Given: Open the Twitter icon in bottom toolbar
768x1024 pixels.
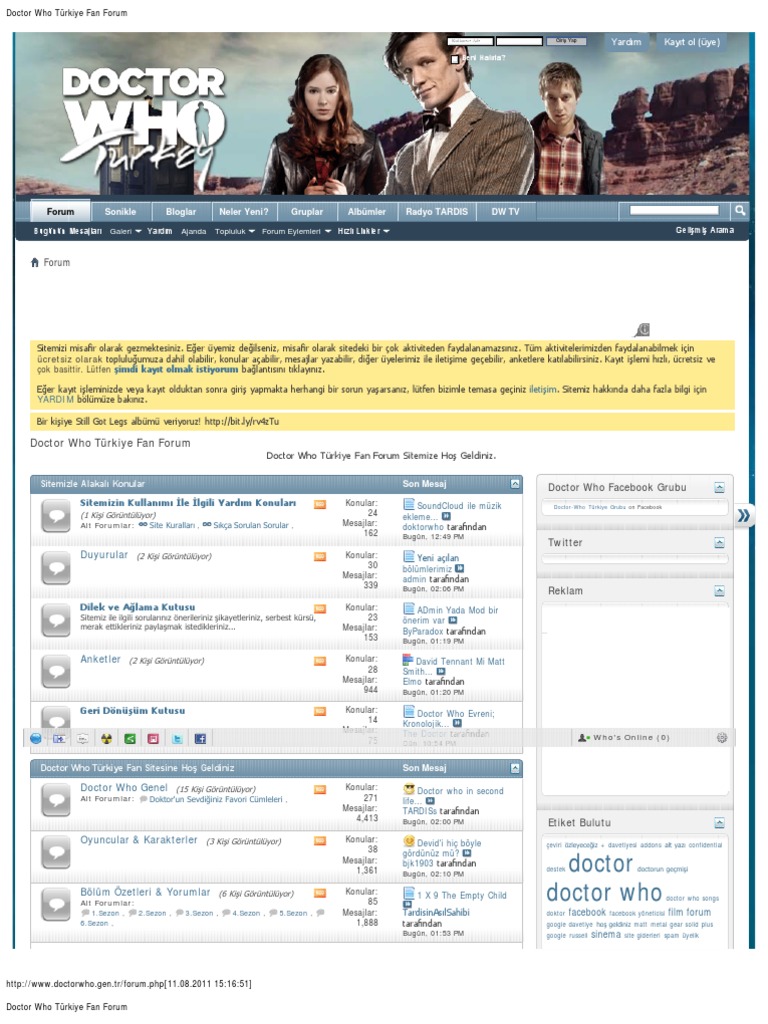Looking at the screenshot, I should [177, 739].
